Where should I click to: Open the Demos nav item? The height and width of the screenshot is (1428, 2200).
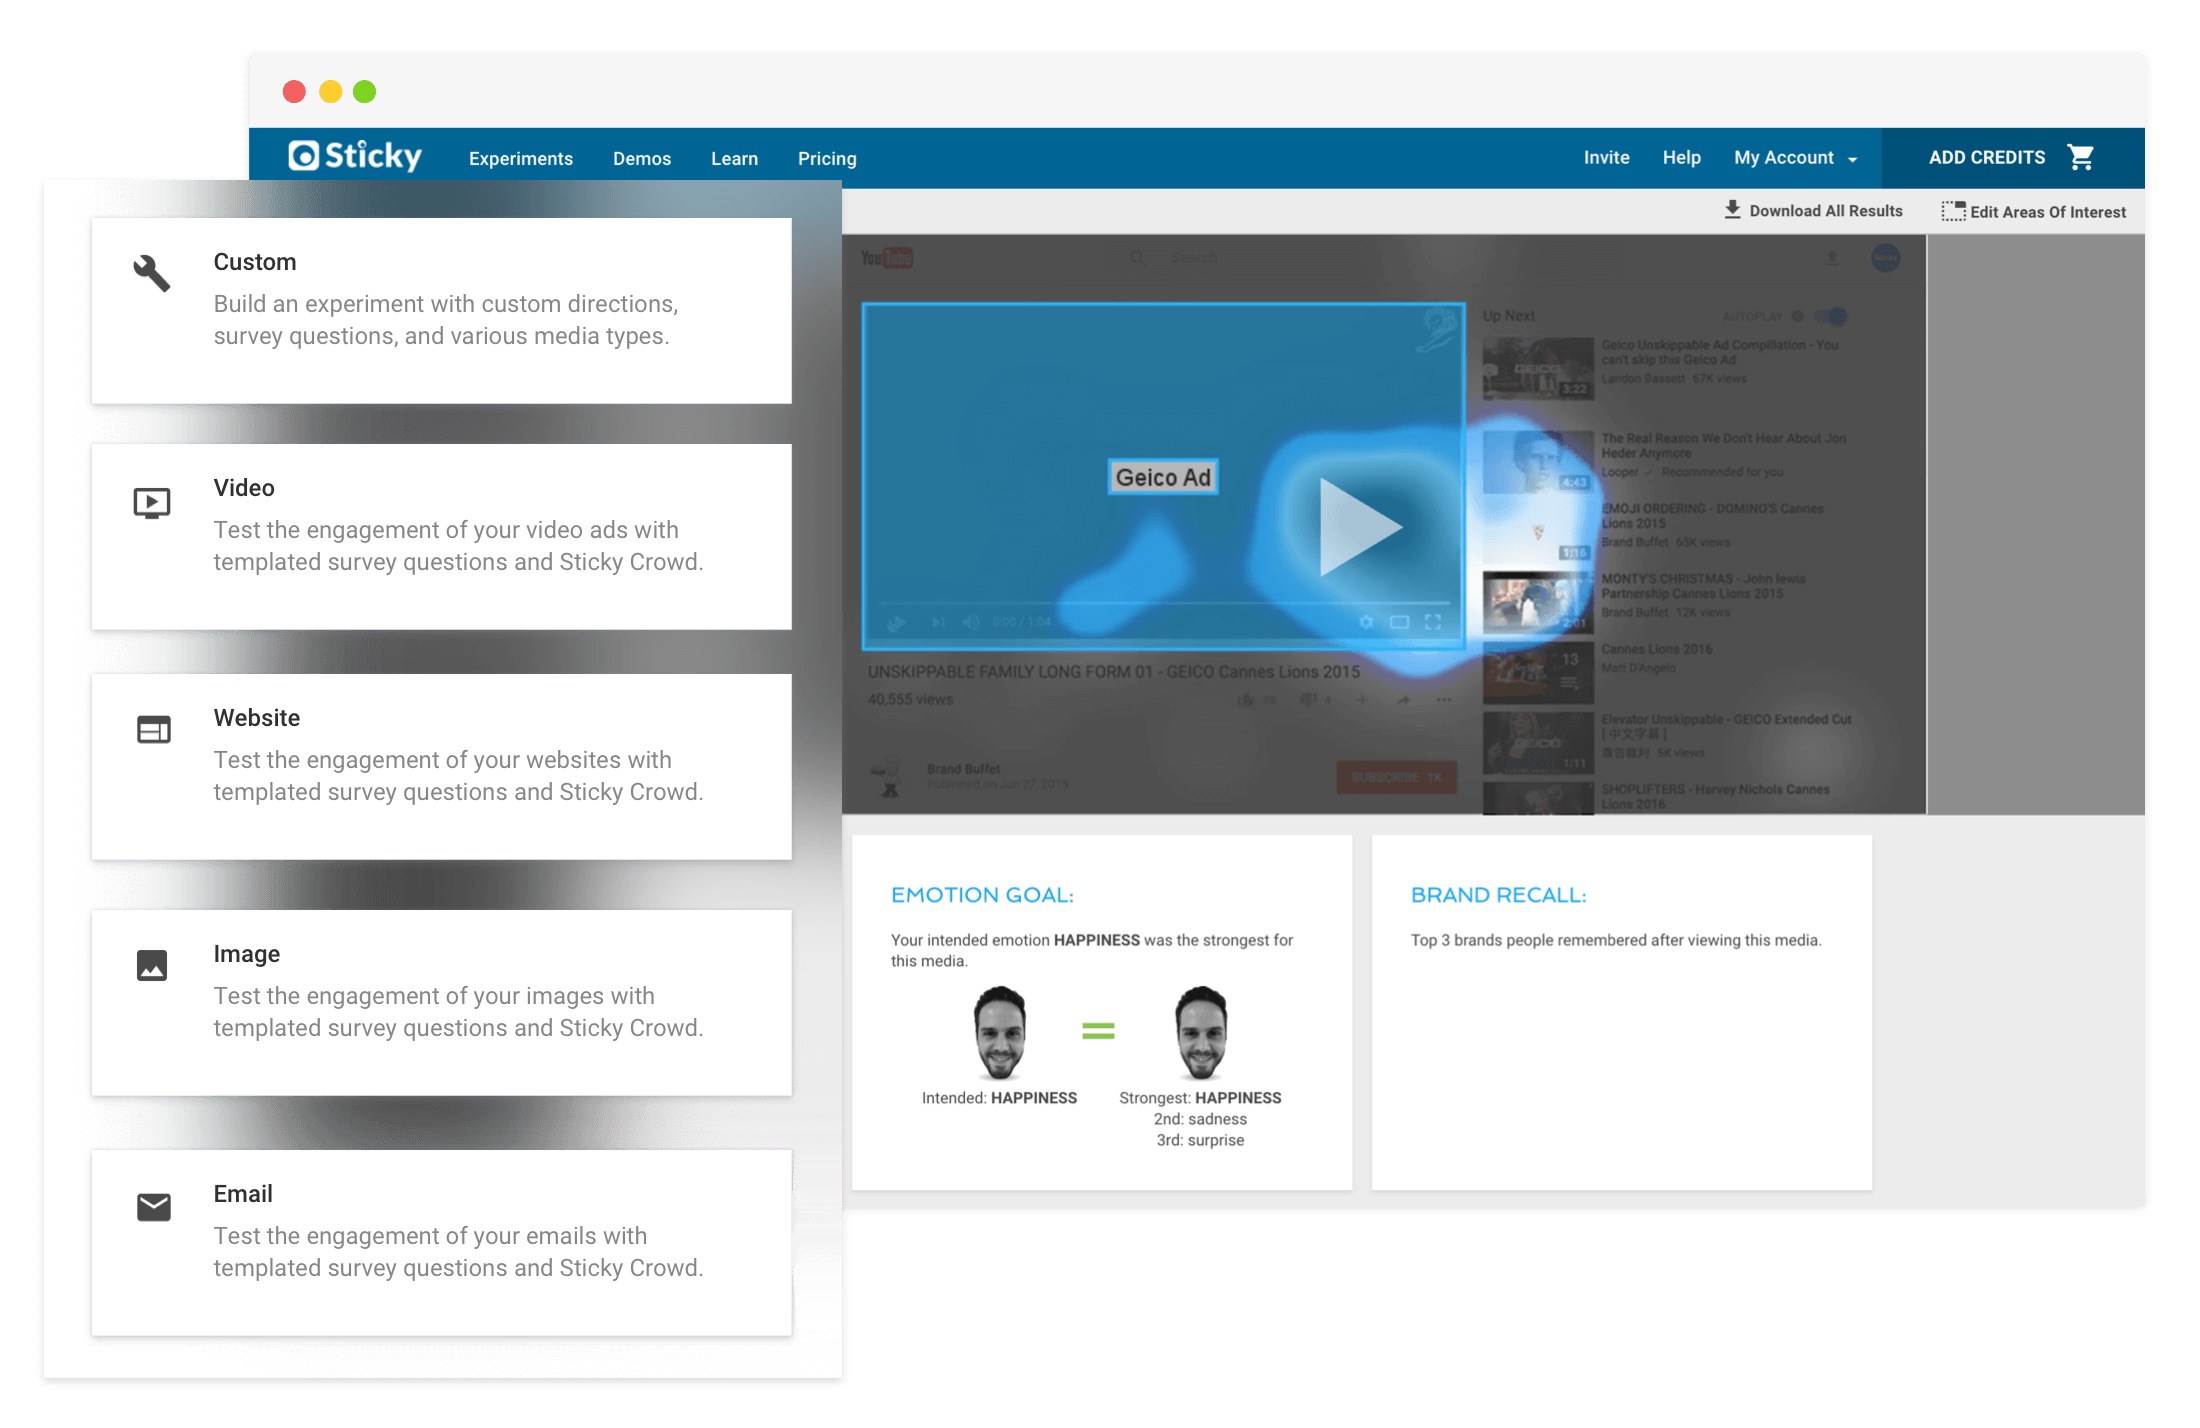tap(641, 159)
